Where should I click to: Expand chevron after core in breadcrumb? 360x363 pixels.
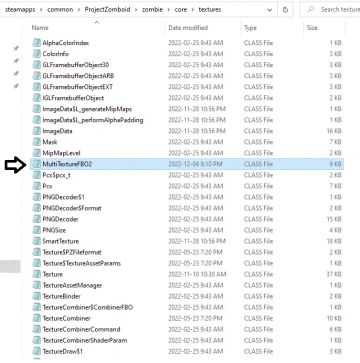coord(193,10)
